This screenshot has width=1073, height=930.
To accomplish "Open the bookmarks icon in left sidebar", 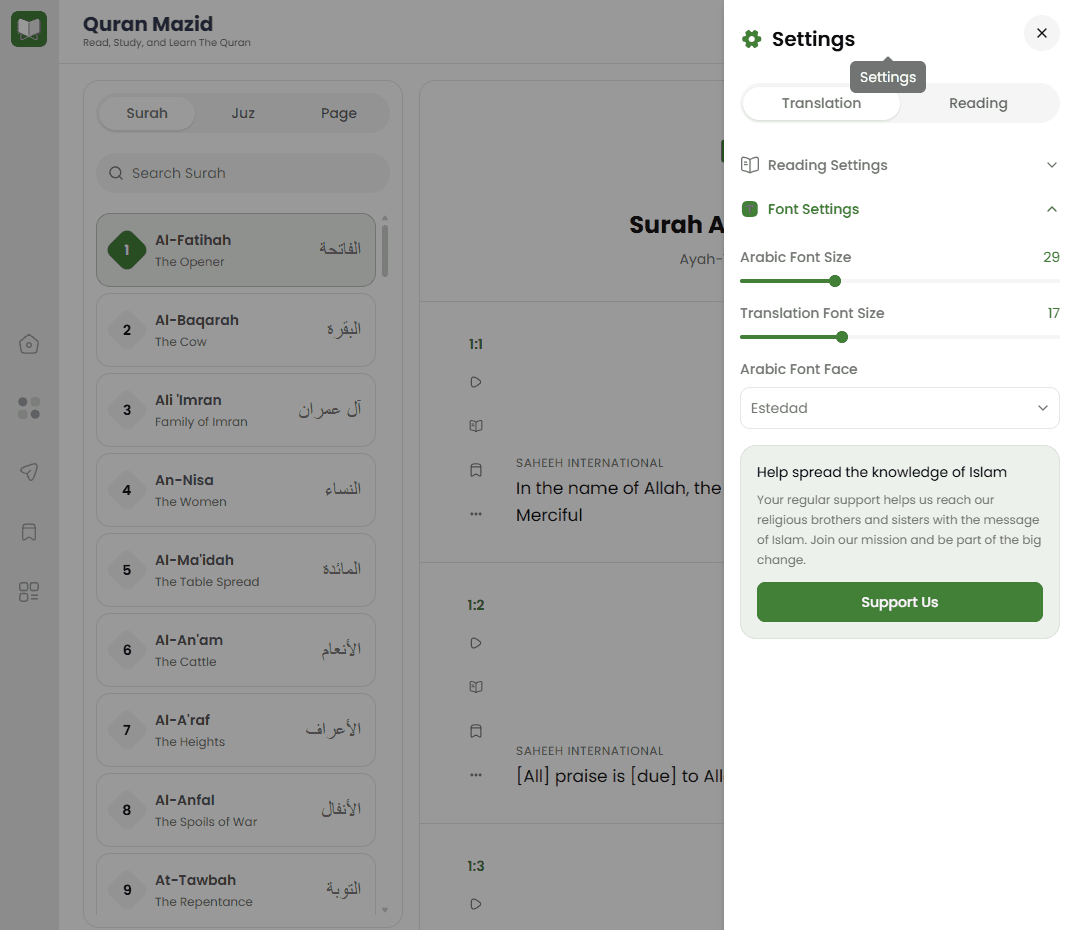I will coord(29,532).
